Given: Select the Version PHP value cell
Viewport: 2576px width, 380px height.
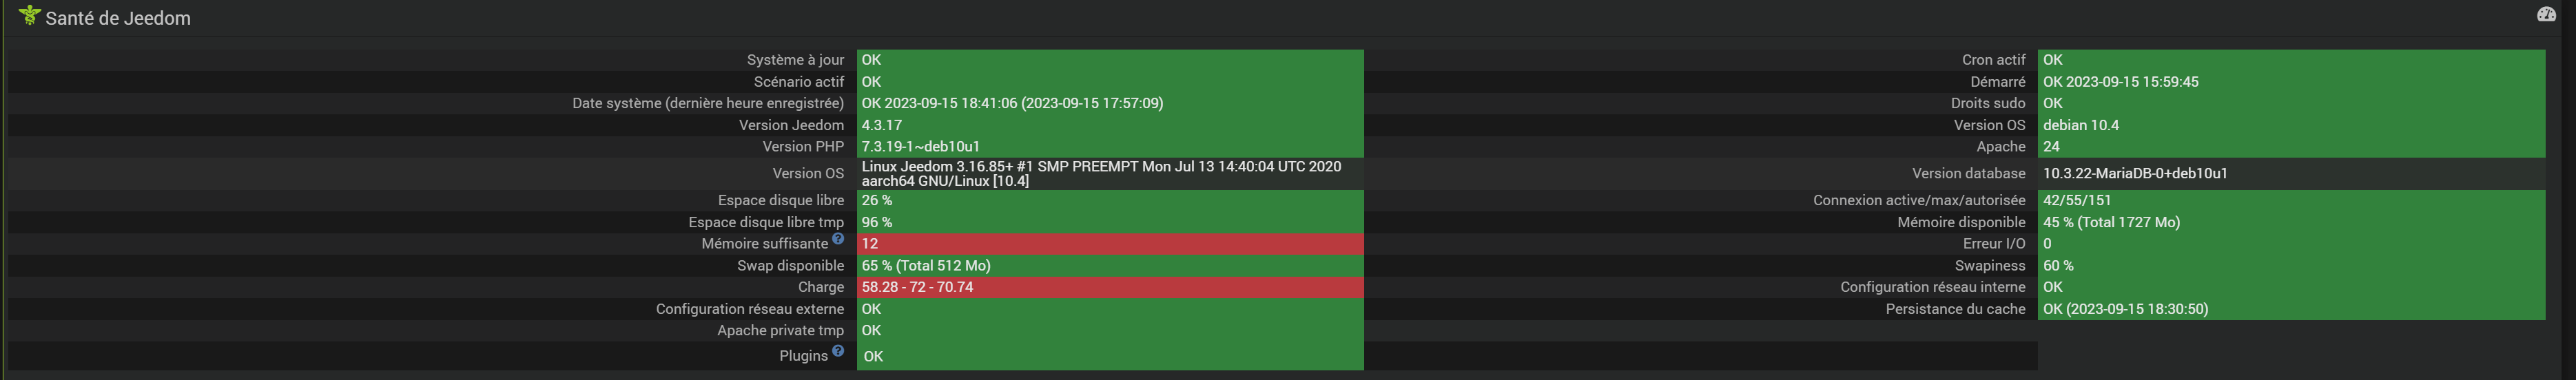Looking at the screenshot, I should click(x=1109, y=147).
